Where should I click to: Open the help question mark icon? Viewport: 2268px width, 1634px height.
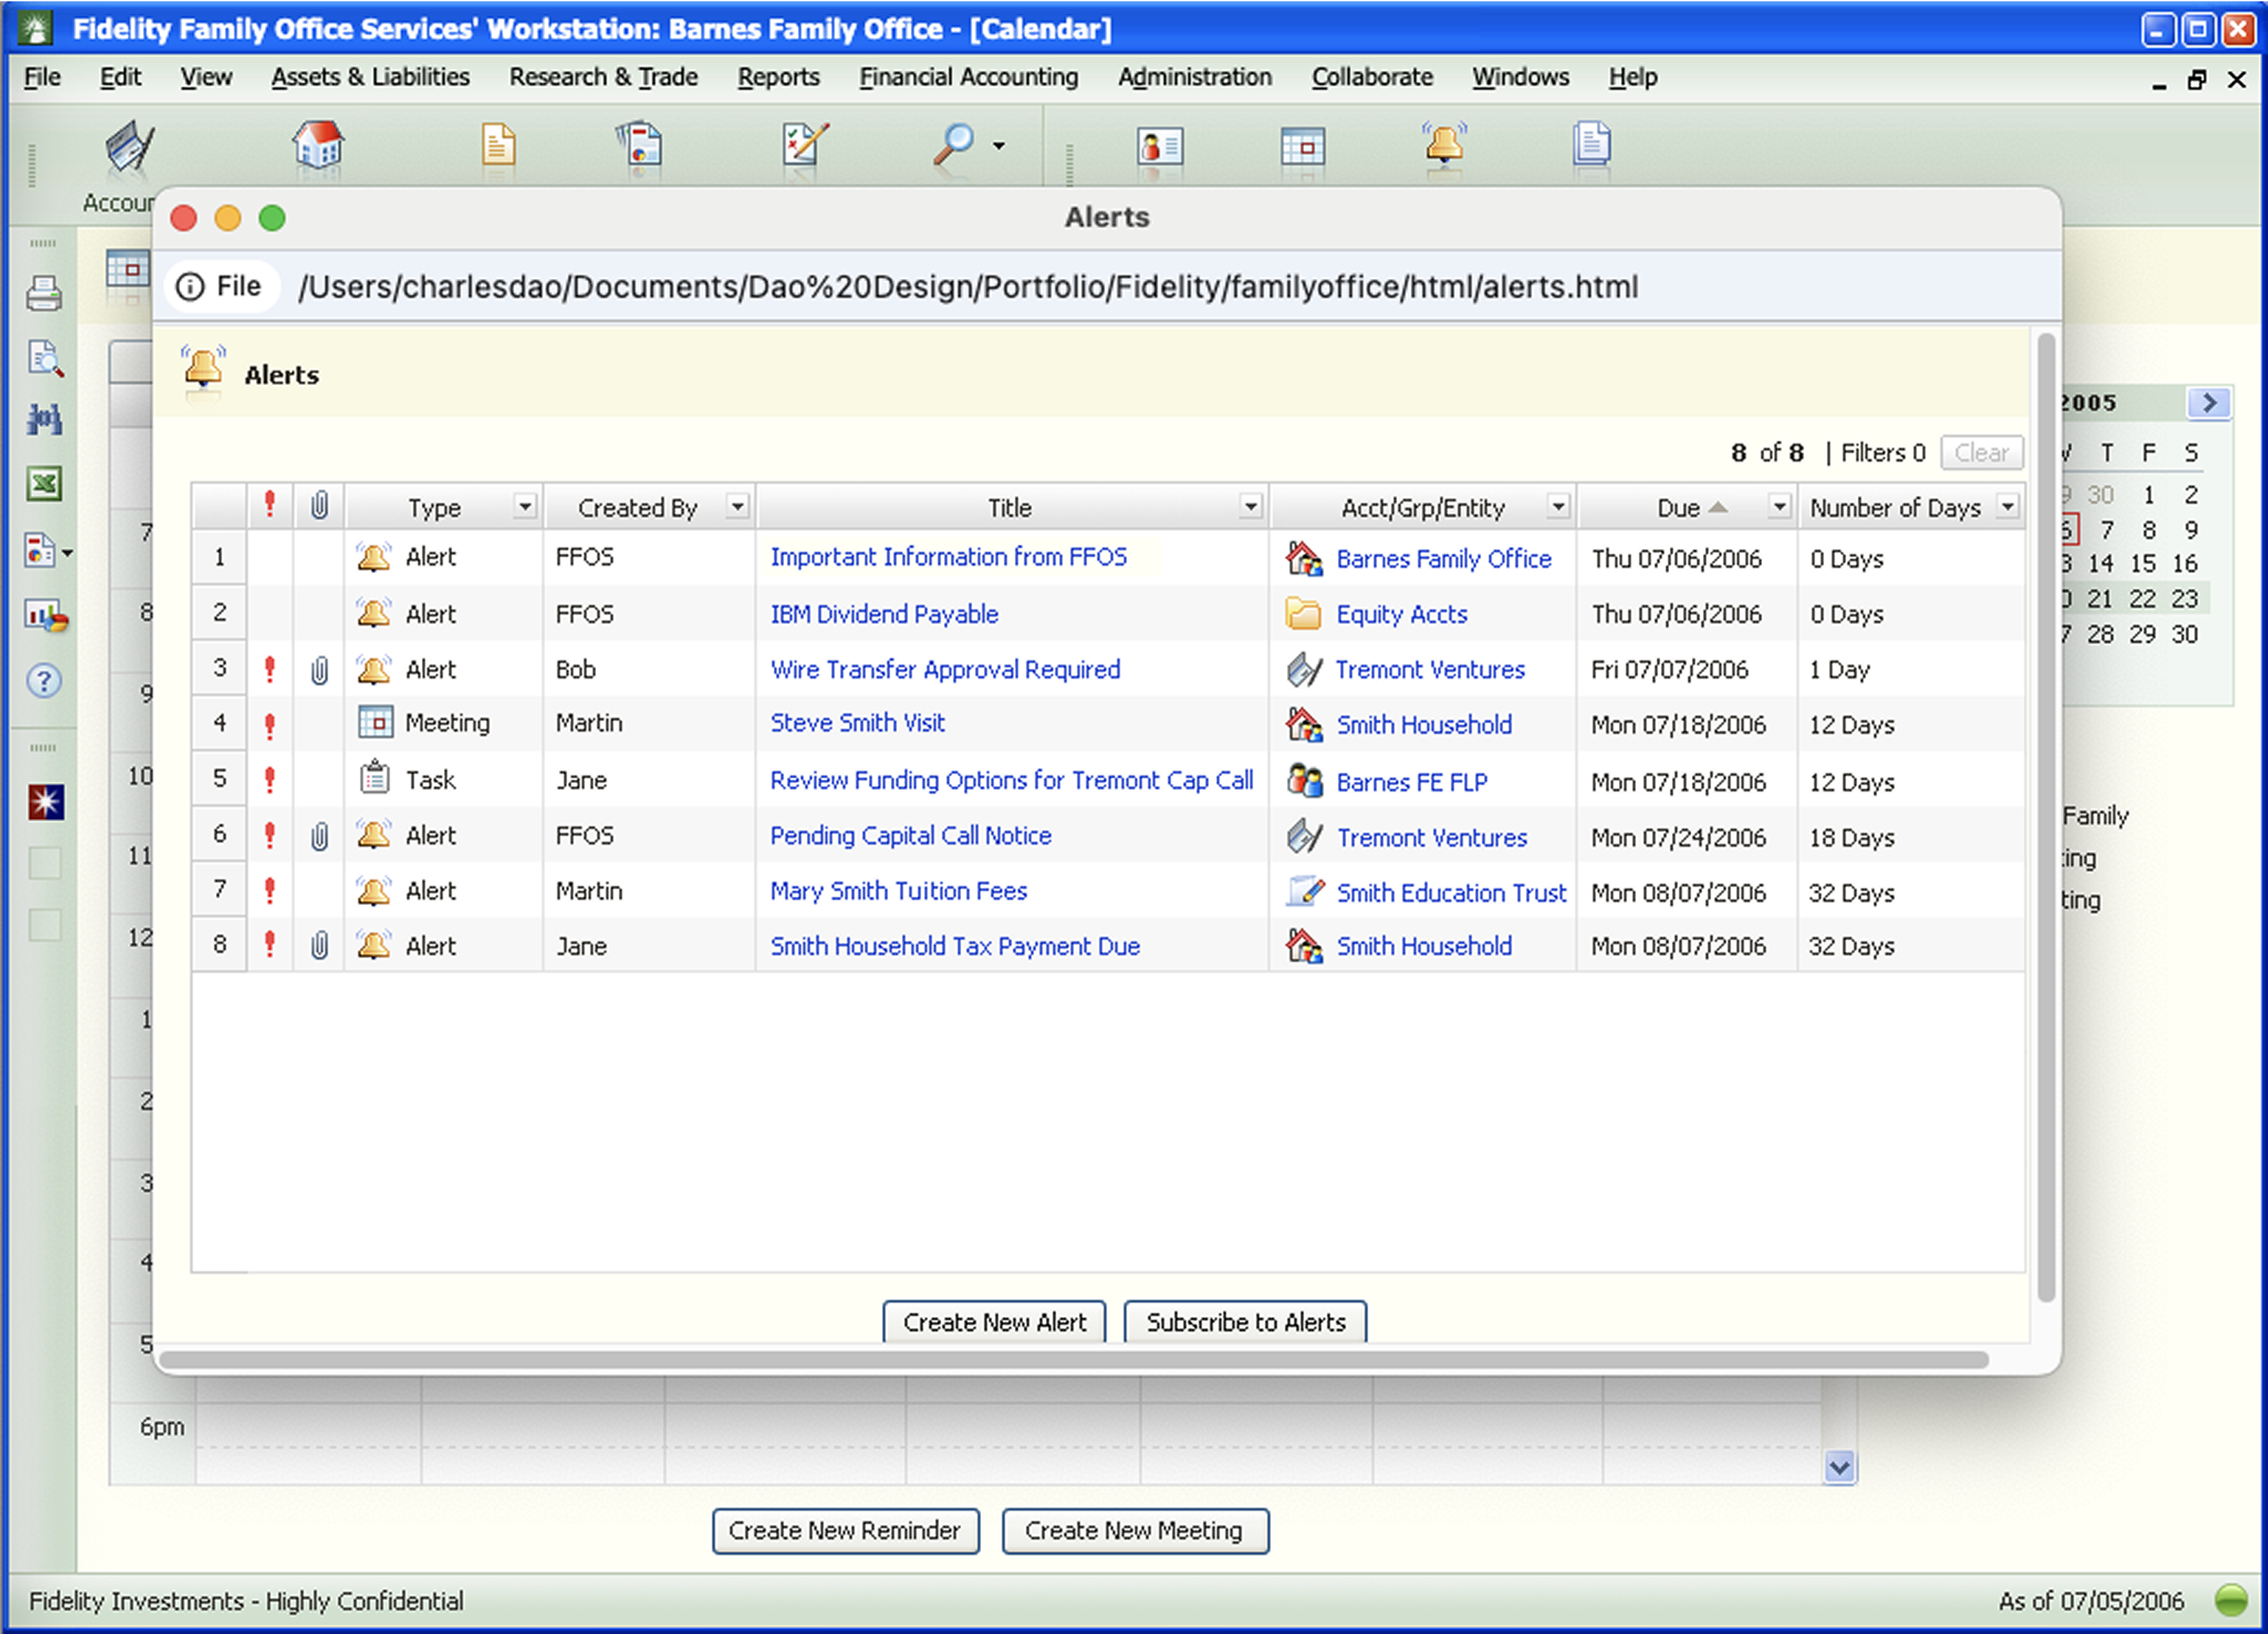pos(44,681)
